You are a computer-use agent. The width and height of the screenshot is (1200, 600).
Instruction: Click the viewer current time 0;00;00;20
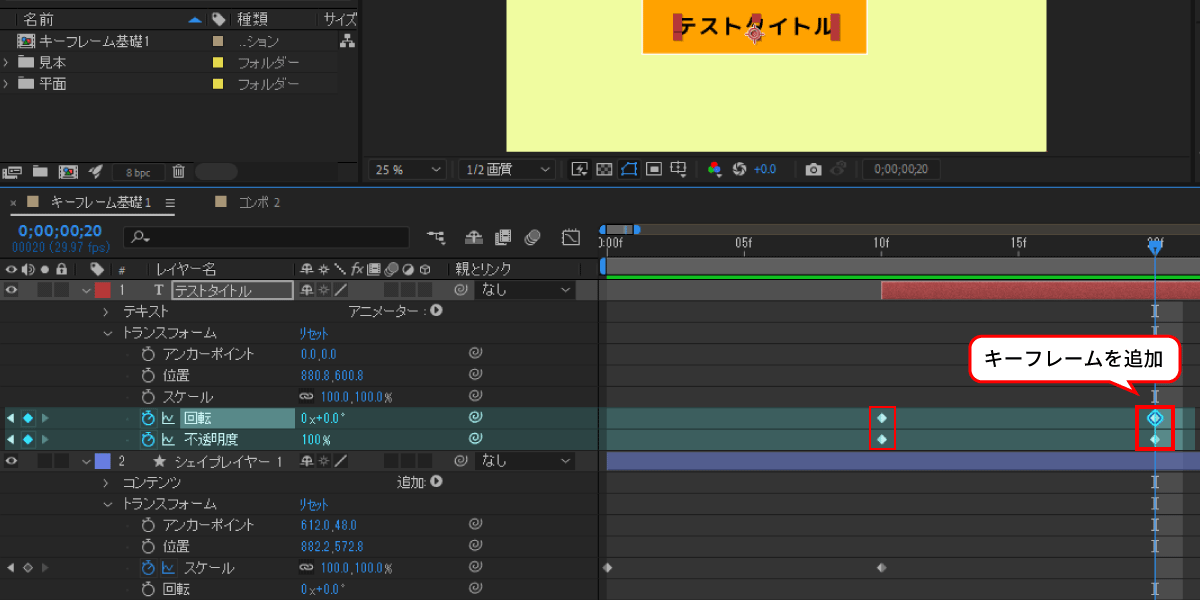tap(900, 169)
